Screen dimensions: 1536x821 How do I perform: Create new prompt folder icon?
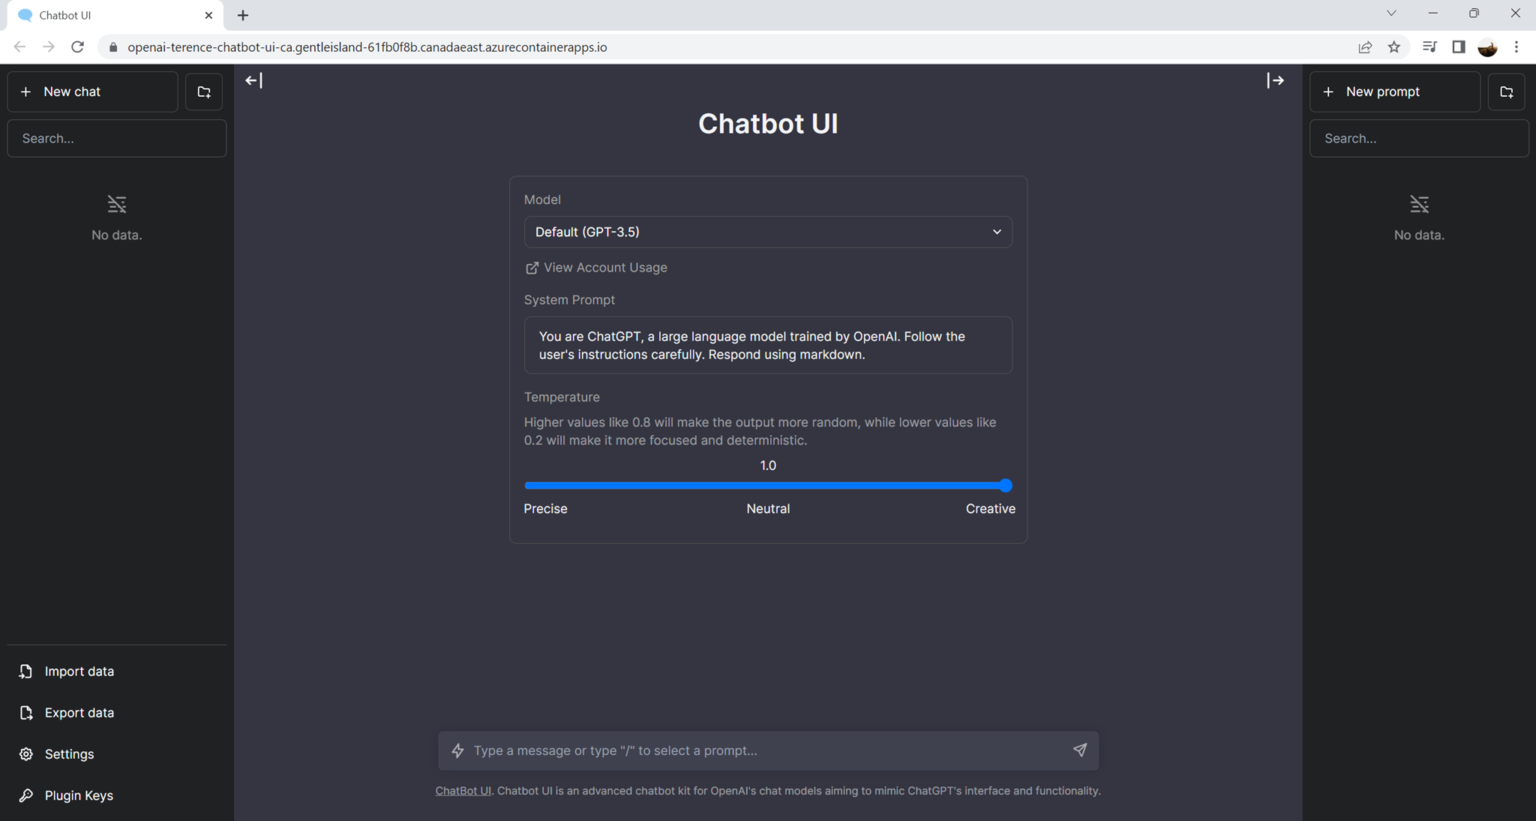(1507, 91)
